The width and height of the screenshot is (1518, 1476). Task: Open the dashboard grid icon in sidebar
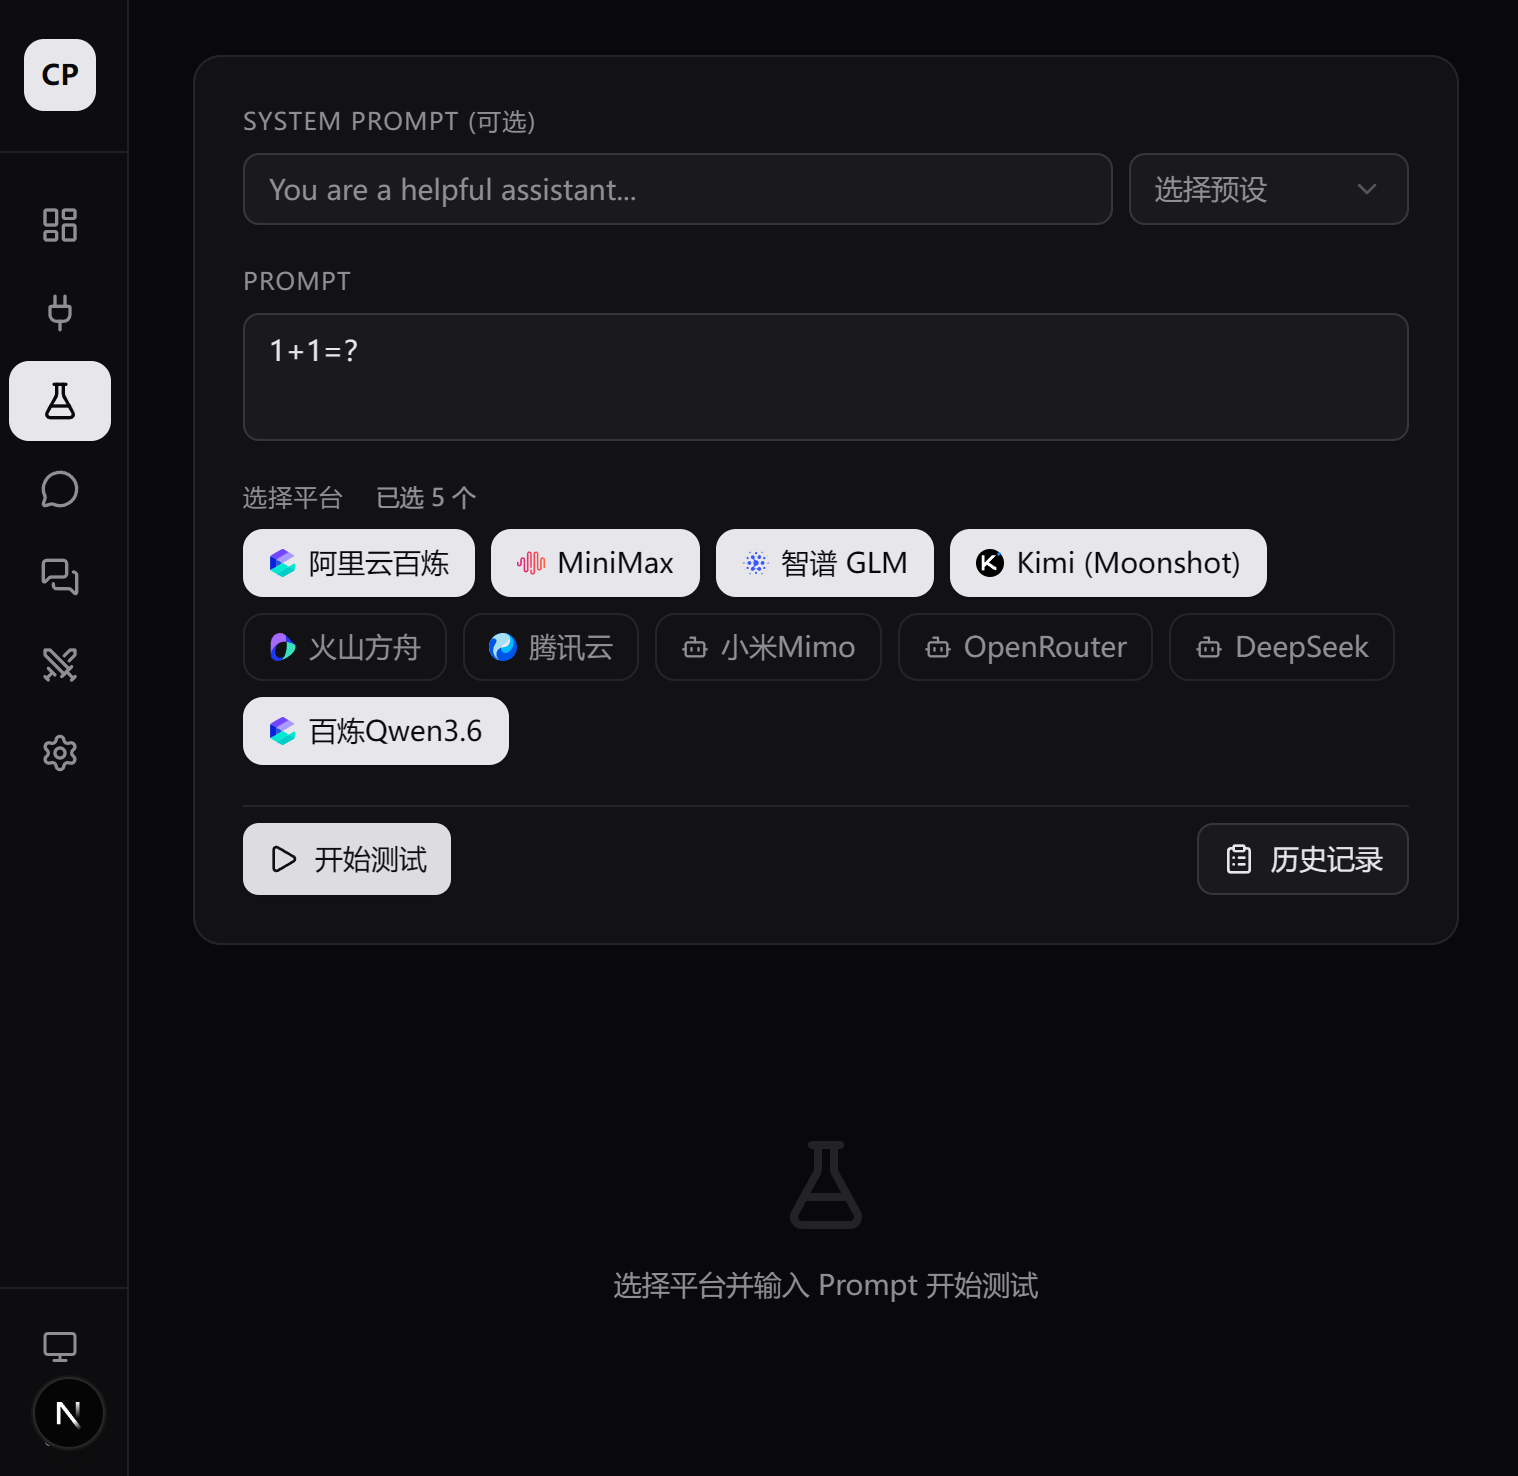click(x=60, y=225)
